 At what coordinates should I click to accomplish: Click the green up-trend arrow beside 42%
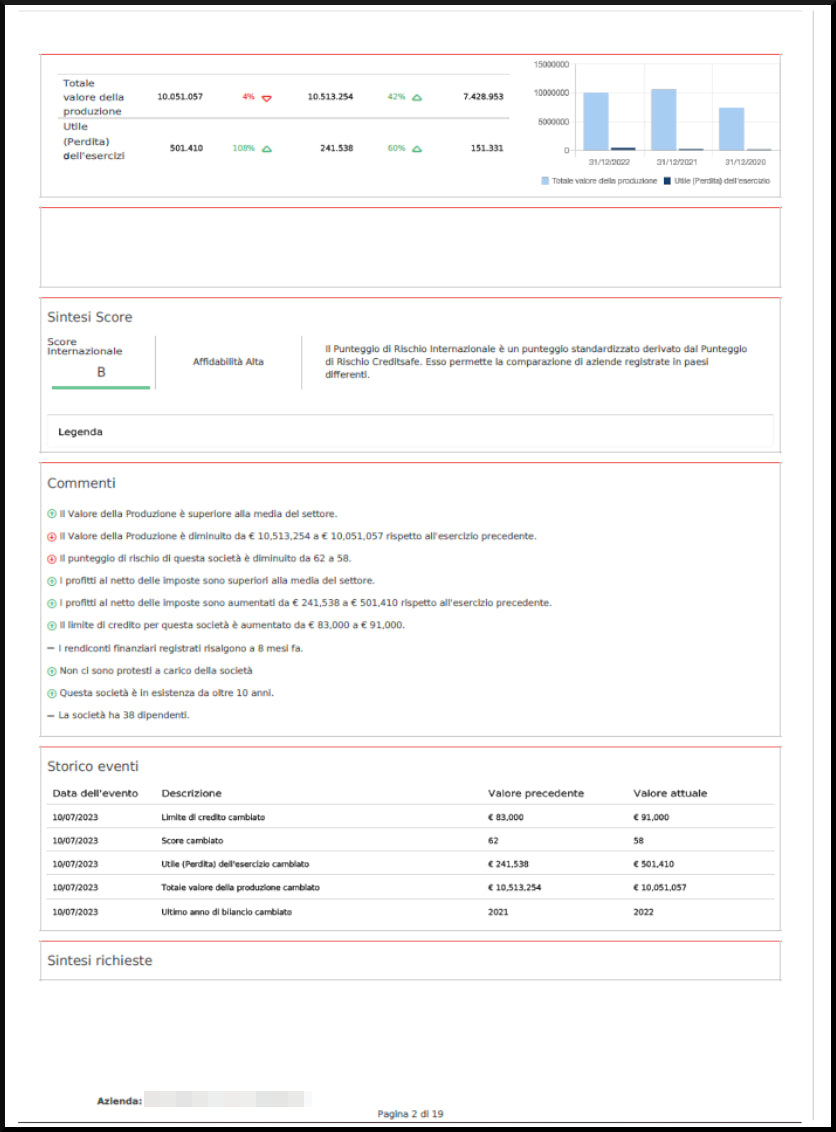tap(417, 98)
